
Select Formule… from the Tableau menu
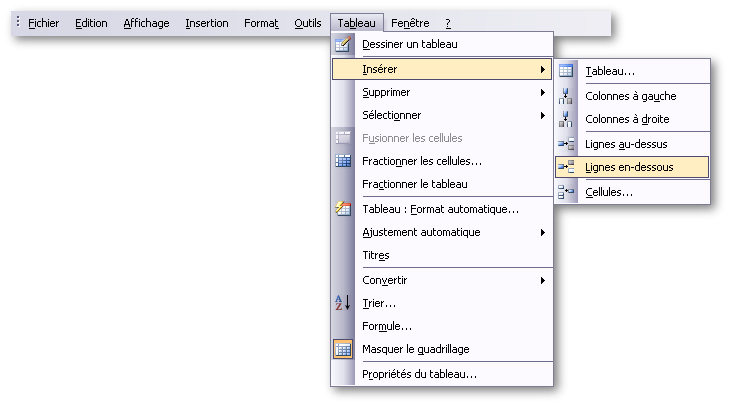point(387,326)
